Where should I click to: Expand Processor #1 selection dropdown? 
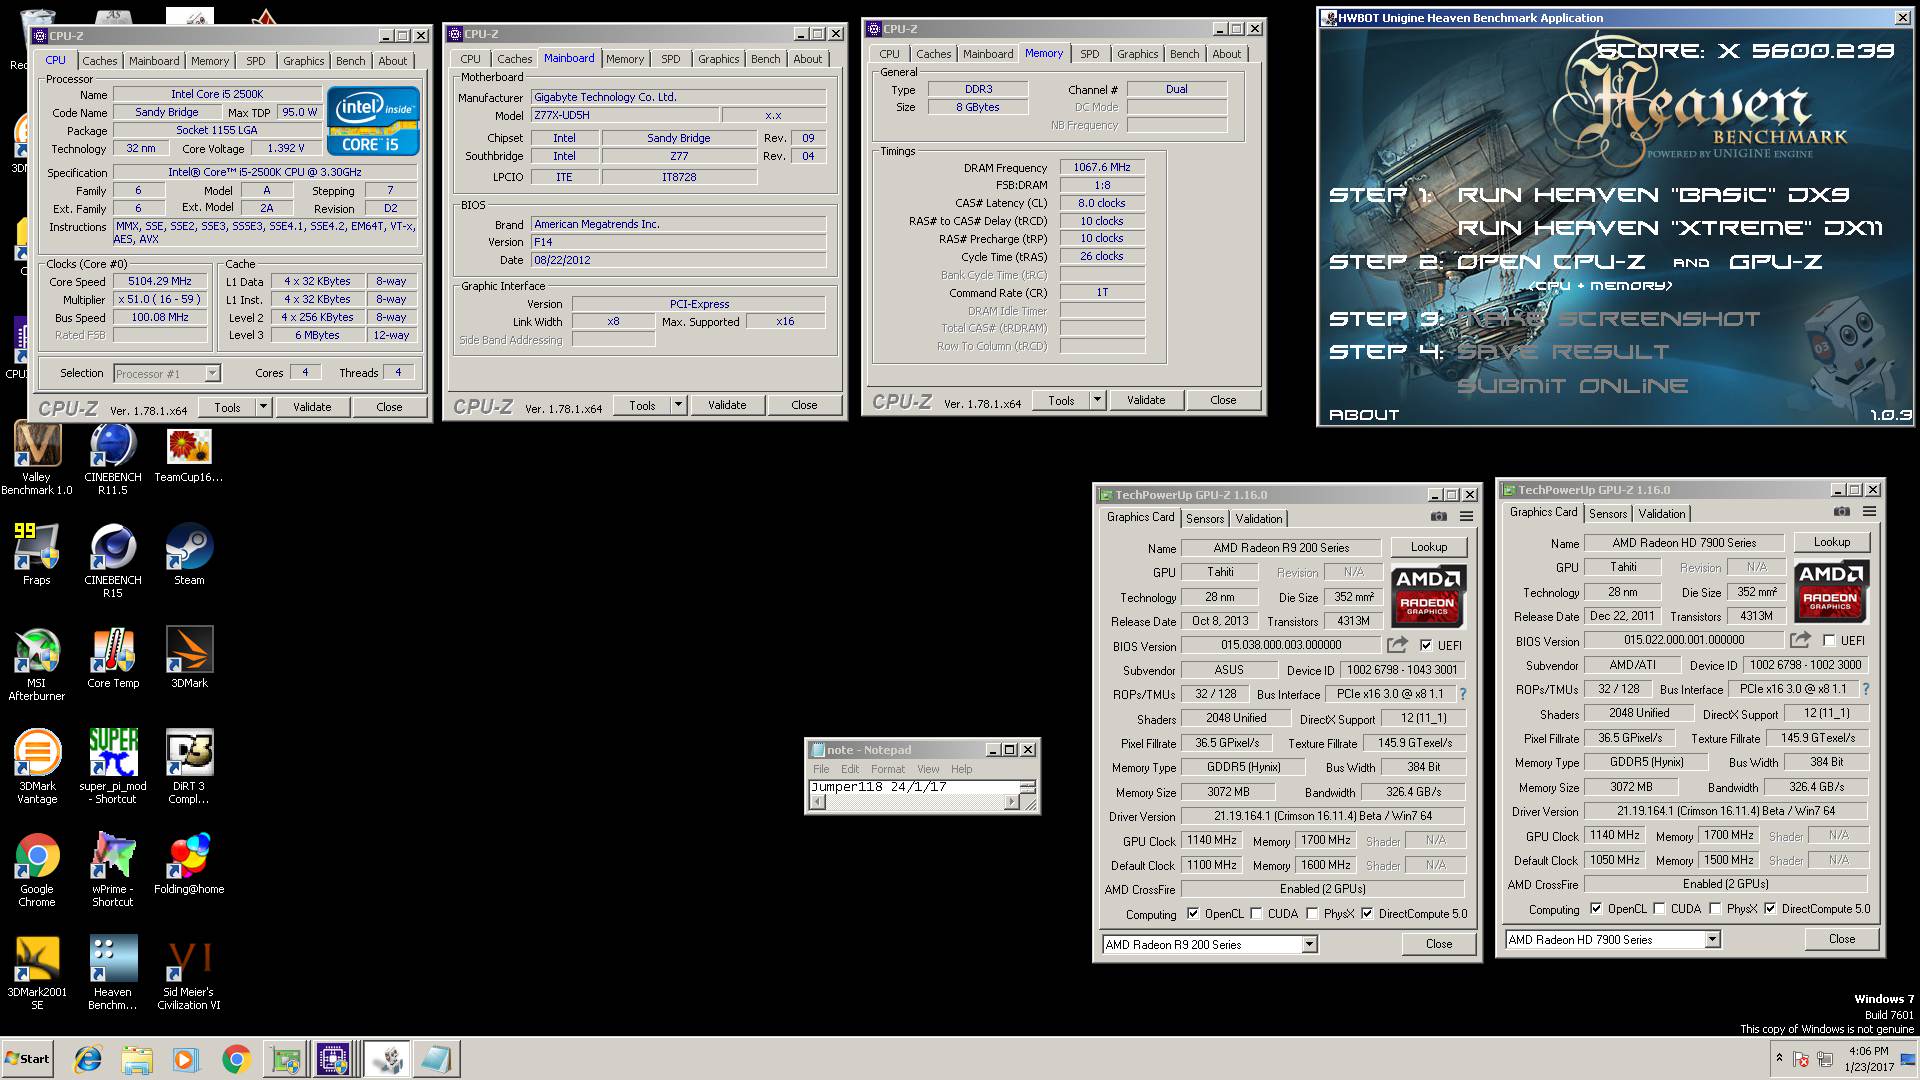[x=212, y=373]
